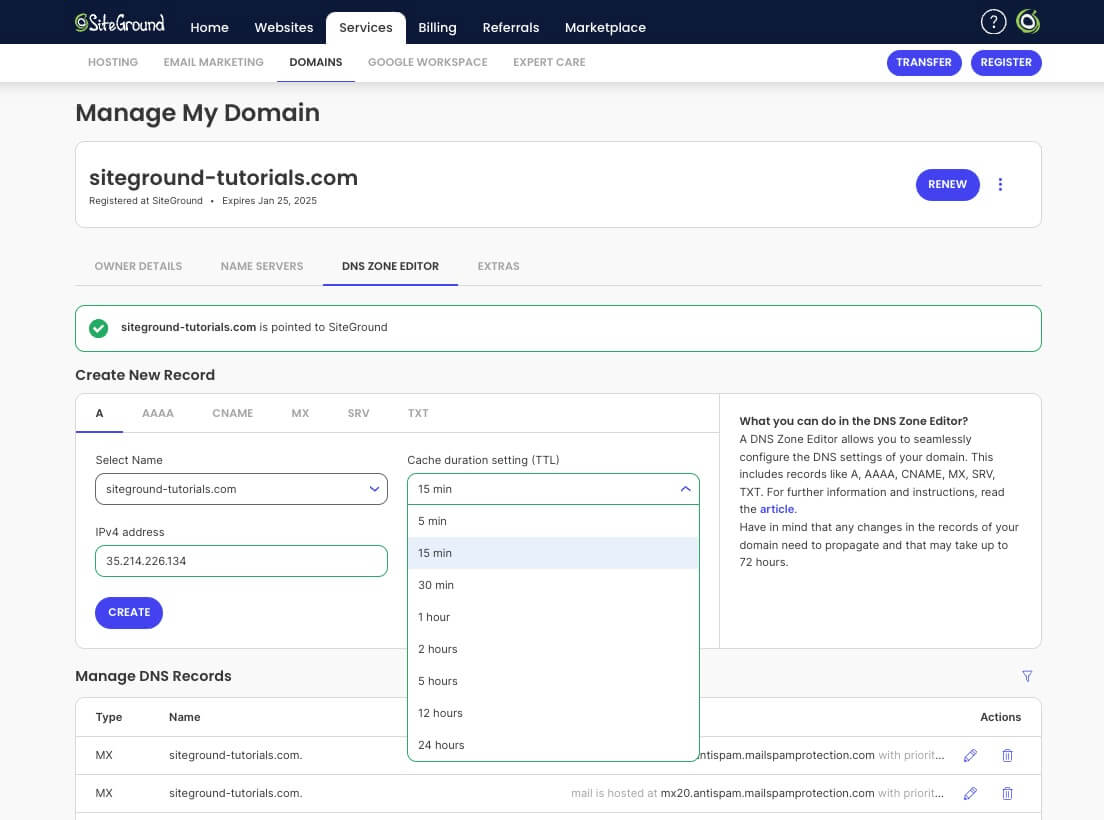Click the blue CREATE button

point(129,612)
